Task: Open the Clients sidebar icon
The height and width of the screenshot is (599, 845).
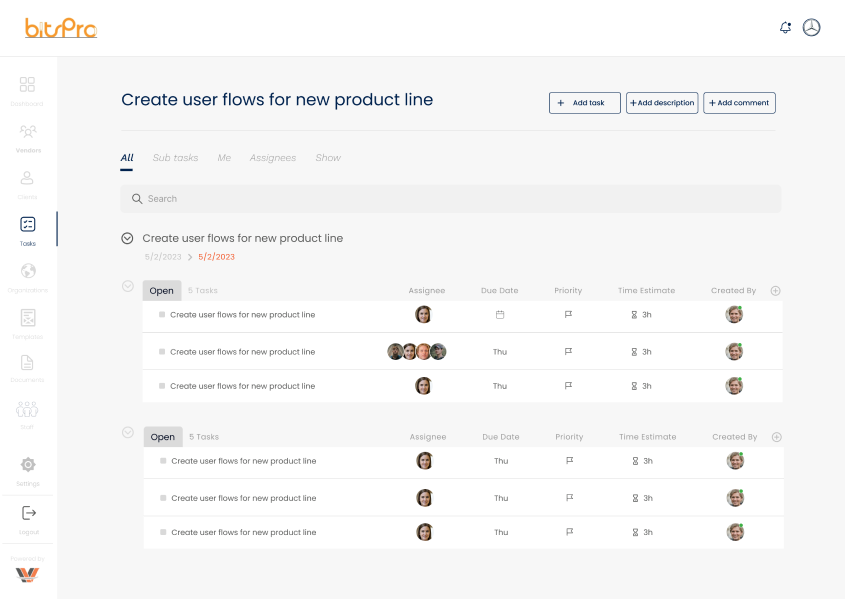Action: [27, 178]
